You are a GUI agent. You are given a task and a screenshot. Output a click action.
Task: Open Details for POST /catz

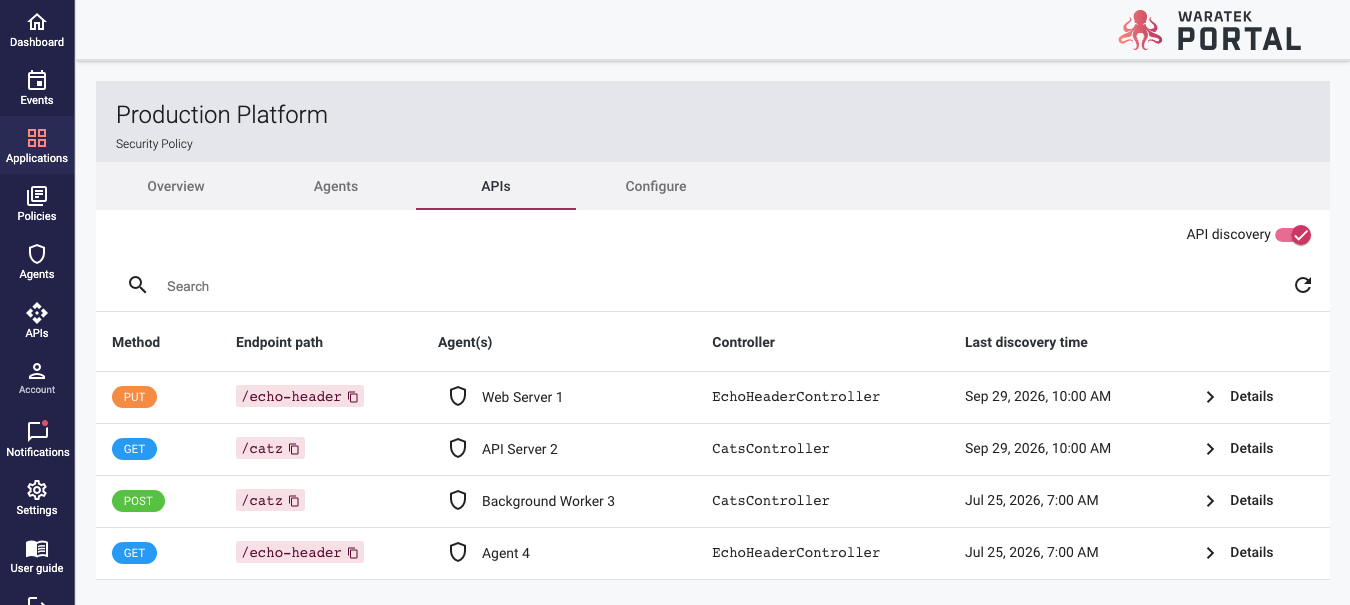[x=1251, y=501]
